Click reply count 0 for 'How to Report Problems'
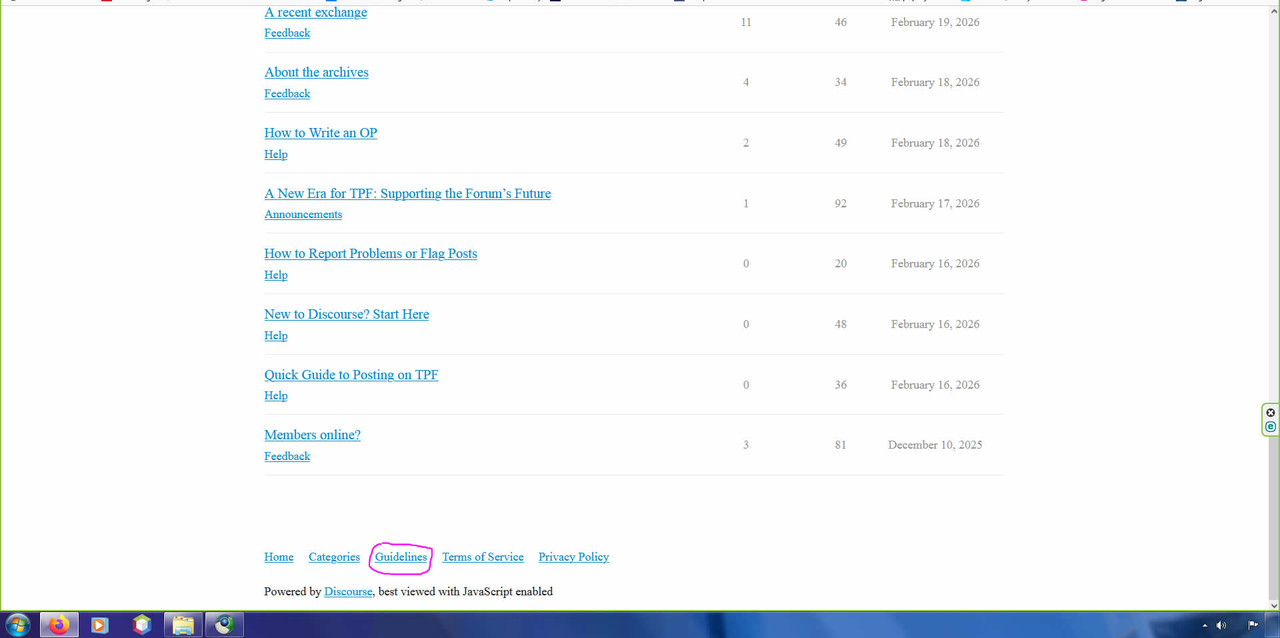 (x=746, y=264)
